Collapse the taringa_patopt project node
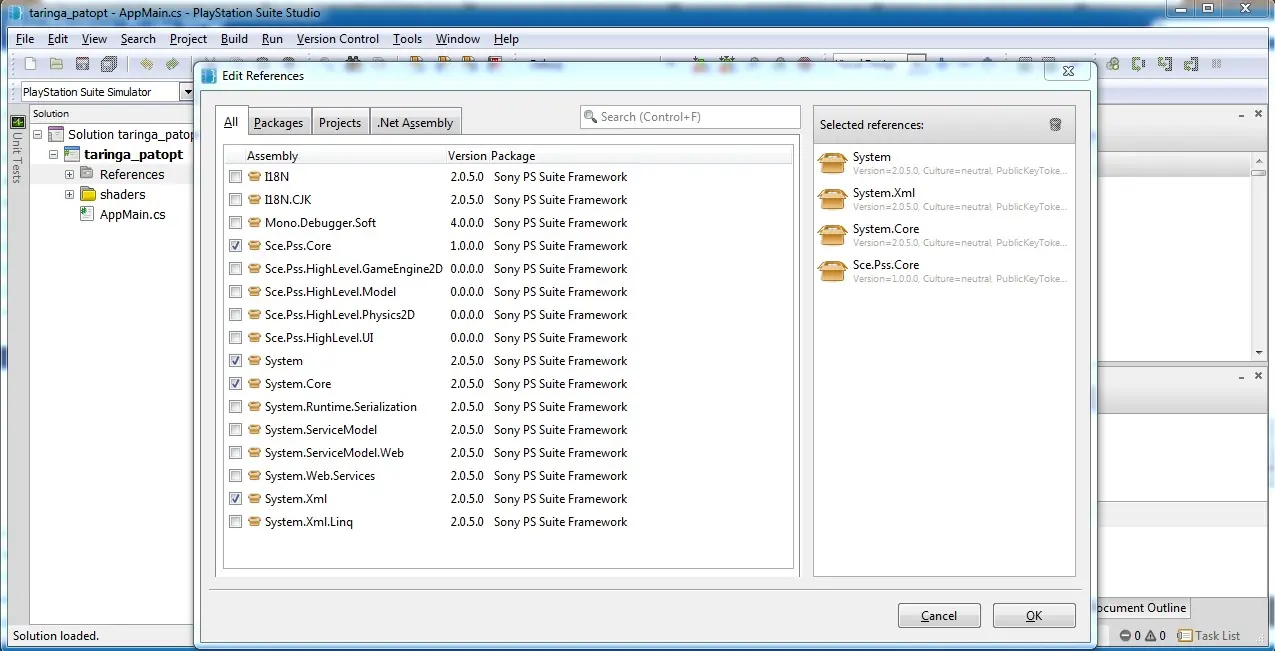Viewport: 1275px width, 651px height. coord(53,154)
